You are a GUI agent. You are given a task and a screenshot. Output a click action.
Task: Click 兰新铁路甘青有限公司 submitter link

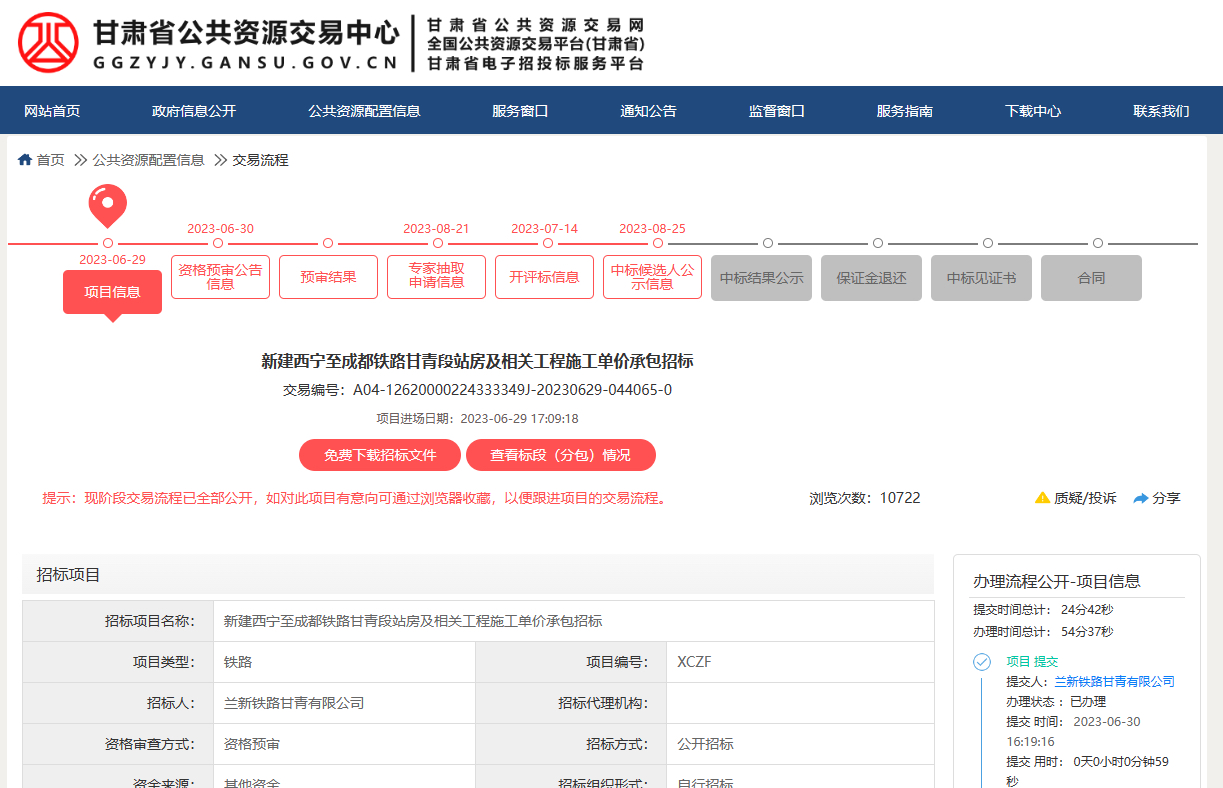(1114, 681)
